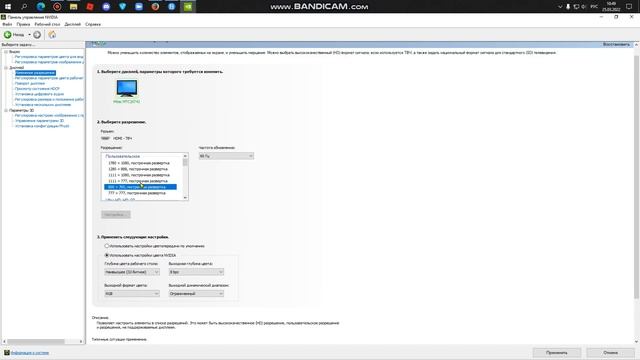The height and width of the screenshot is (360, 640).
Task: Open the Правка menu
Action: pyautogui.click(x=23, y=24)
